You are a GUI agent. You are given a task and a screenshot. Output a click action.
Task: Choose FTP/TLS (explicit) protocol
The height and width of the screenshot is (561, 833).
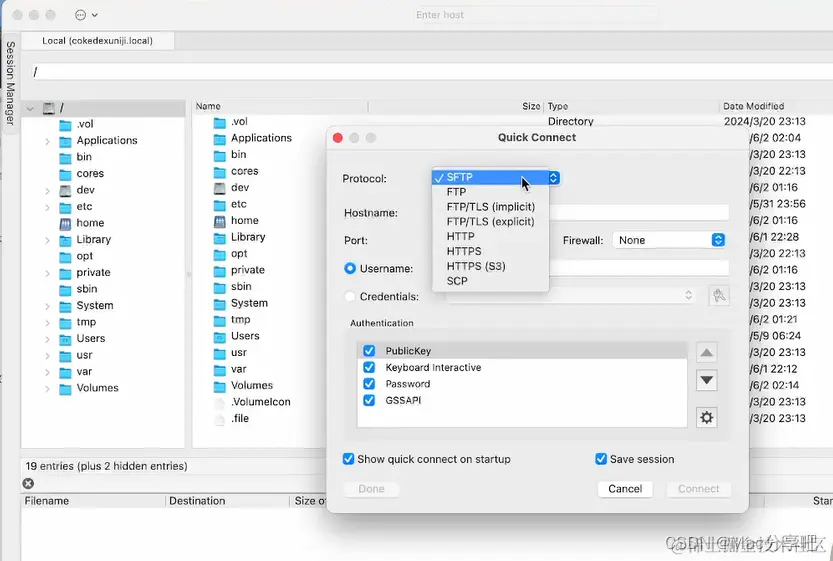(x=490, y=222)
